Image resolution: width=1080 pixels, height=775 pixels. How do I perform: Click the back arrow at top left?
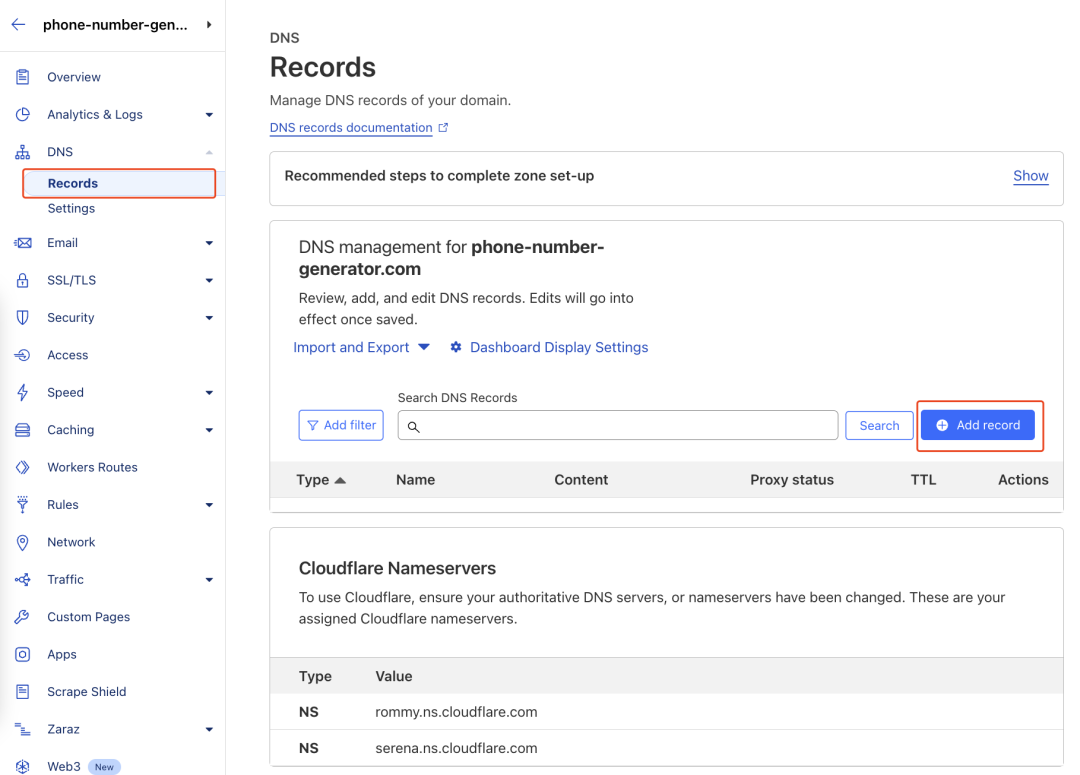(18, 25)
